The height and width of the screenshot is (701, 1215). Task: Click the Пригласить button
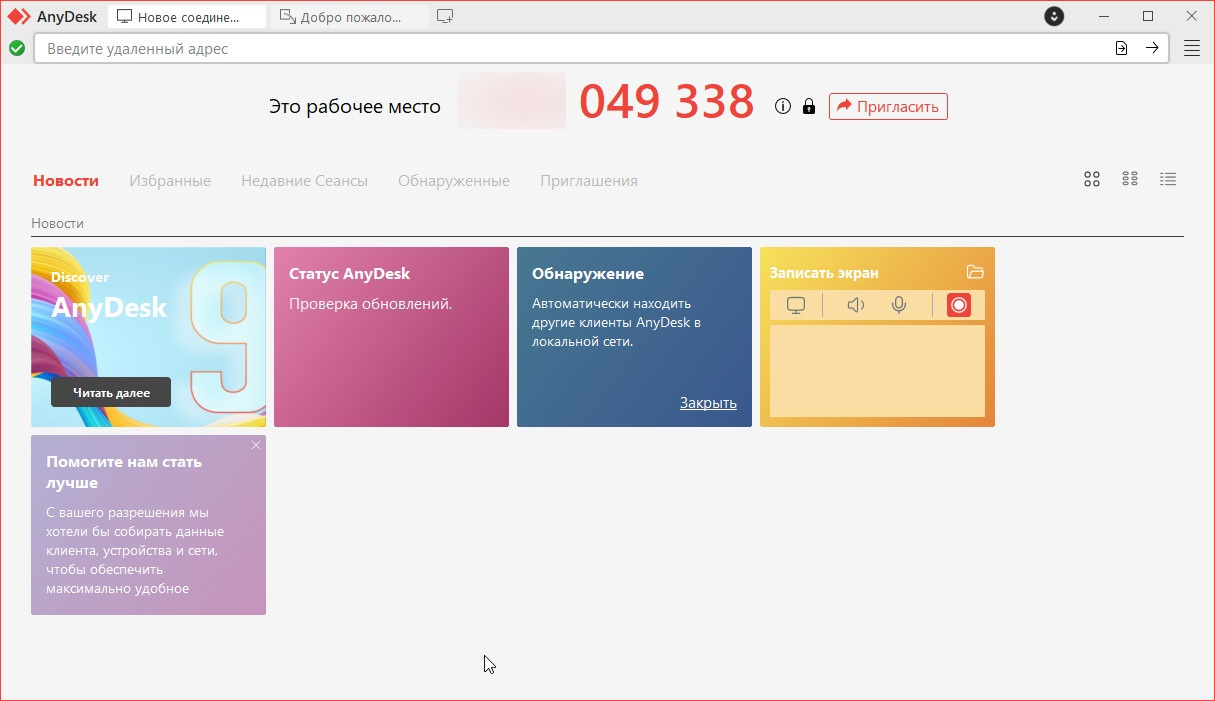(x=888, y=106)
